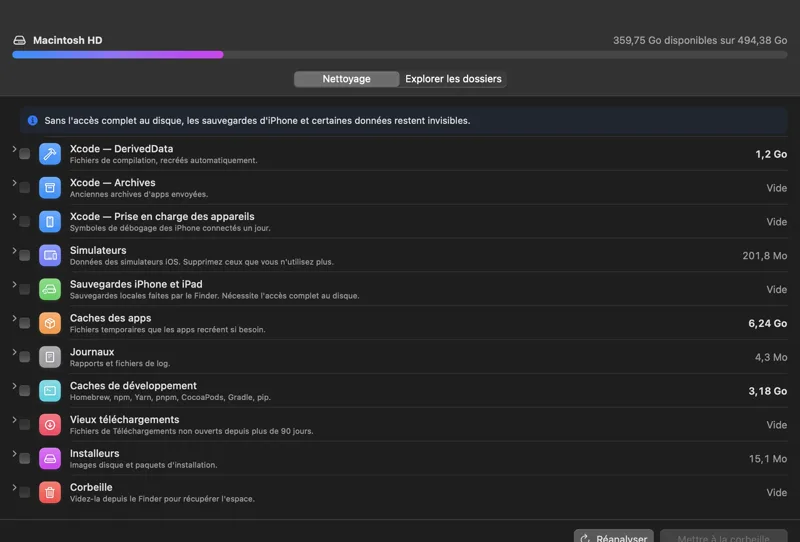Expand the Xcode — Archives row

[x=14, y=183]
